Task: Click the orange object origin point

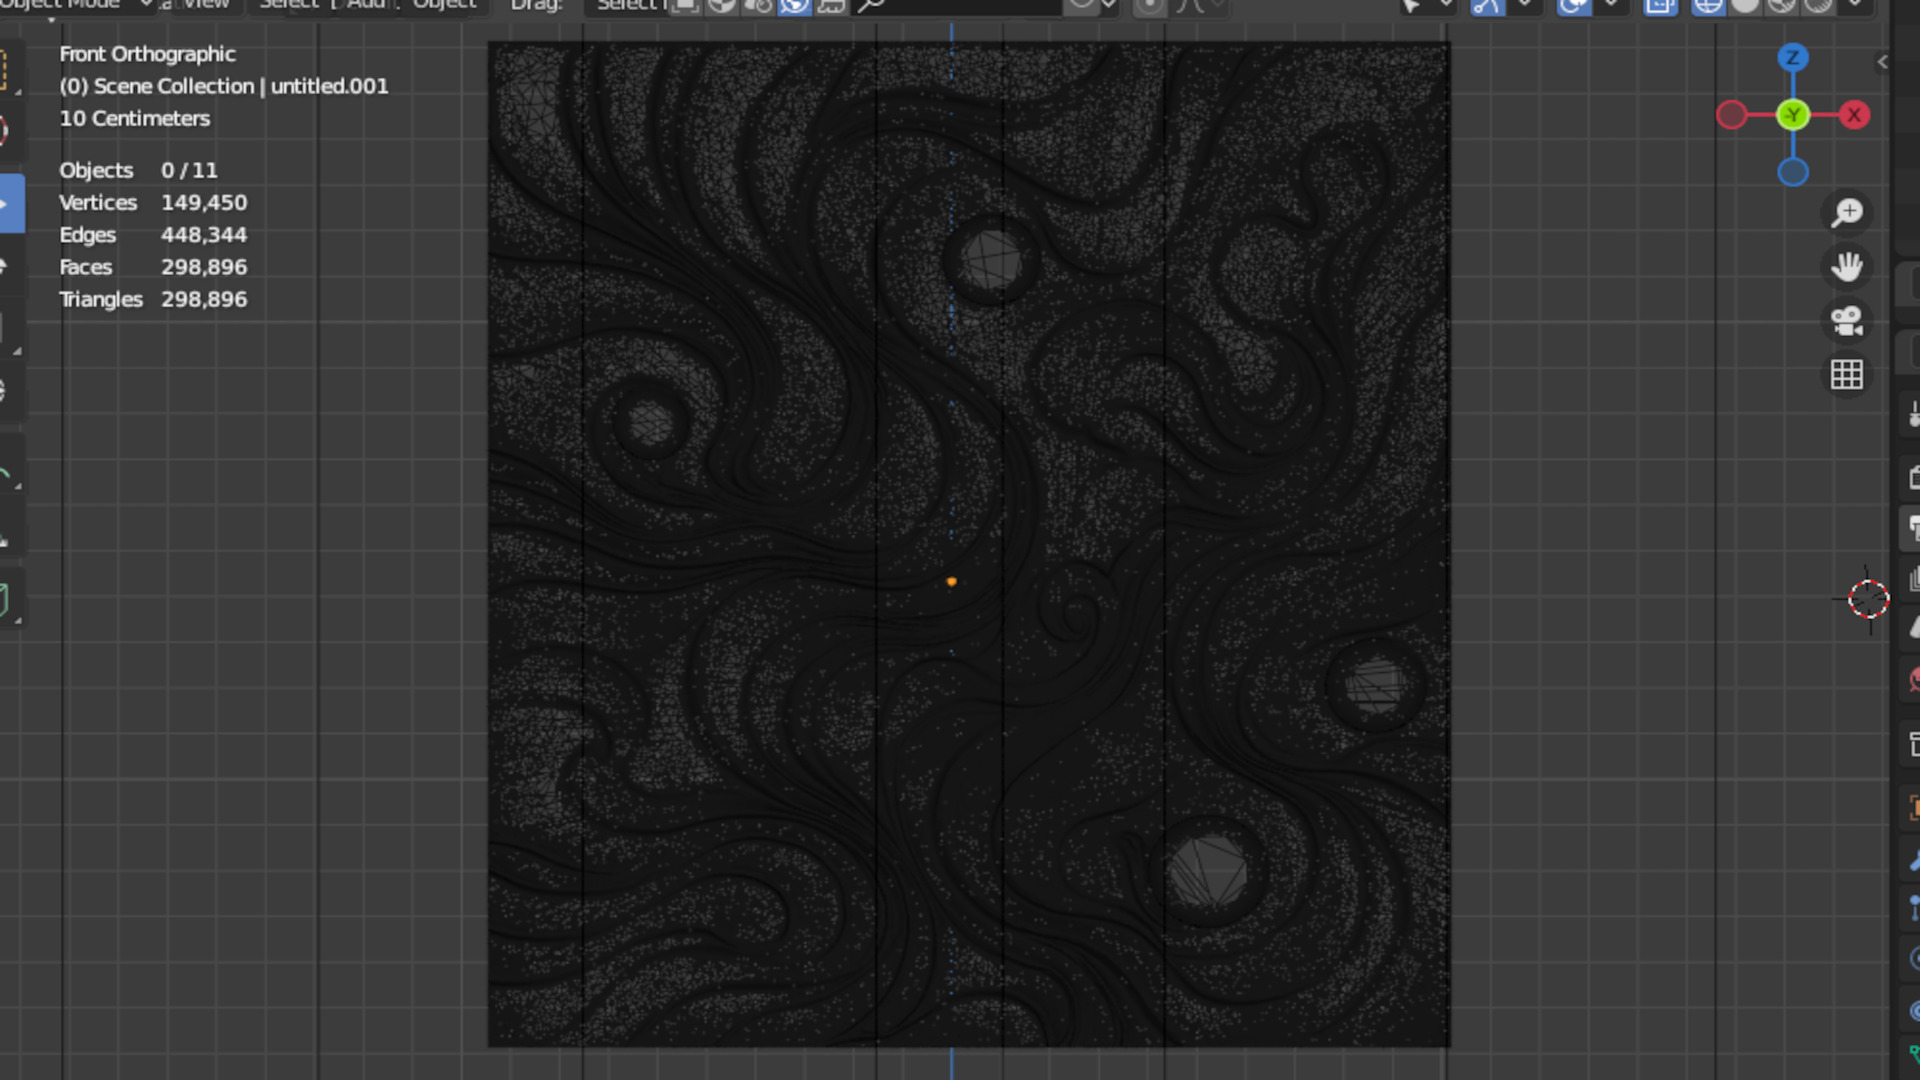Action: click(x=951, y=581)
